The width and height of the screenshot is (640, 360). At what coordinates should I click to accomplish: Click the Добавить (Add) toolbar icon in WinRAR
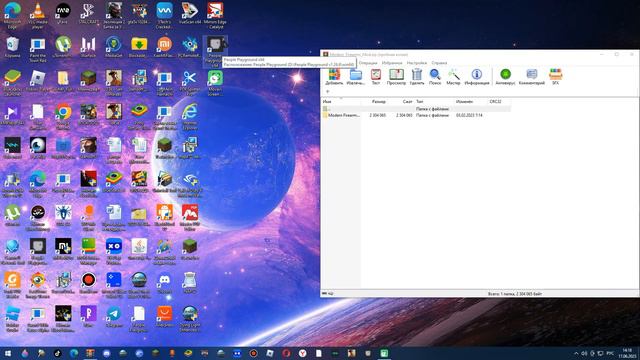coord(334,76)
